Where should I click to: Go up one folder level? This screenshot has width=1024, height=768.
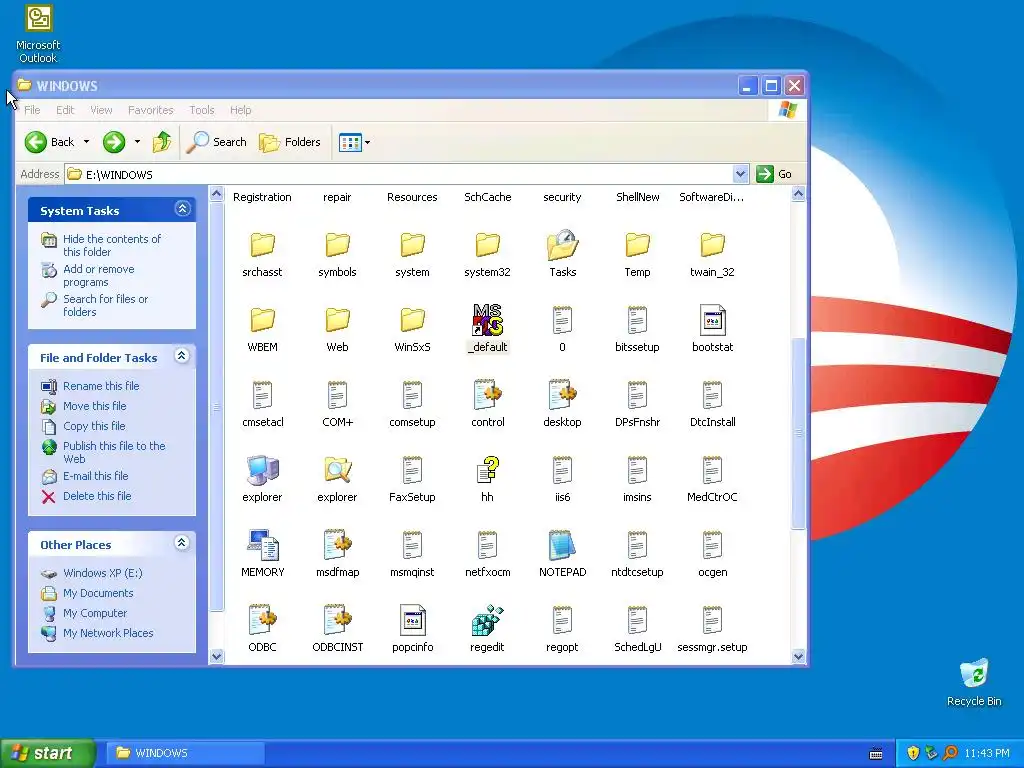(x=161, y=142)
